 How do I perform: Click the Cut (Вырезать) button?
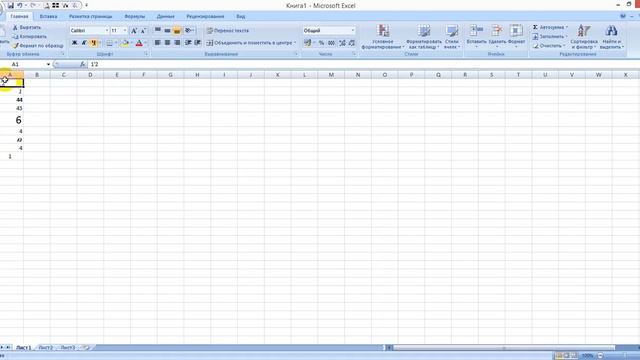pyautogui.click(x=27, y=27)
